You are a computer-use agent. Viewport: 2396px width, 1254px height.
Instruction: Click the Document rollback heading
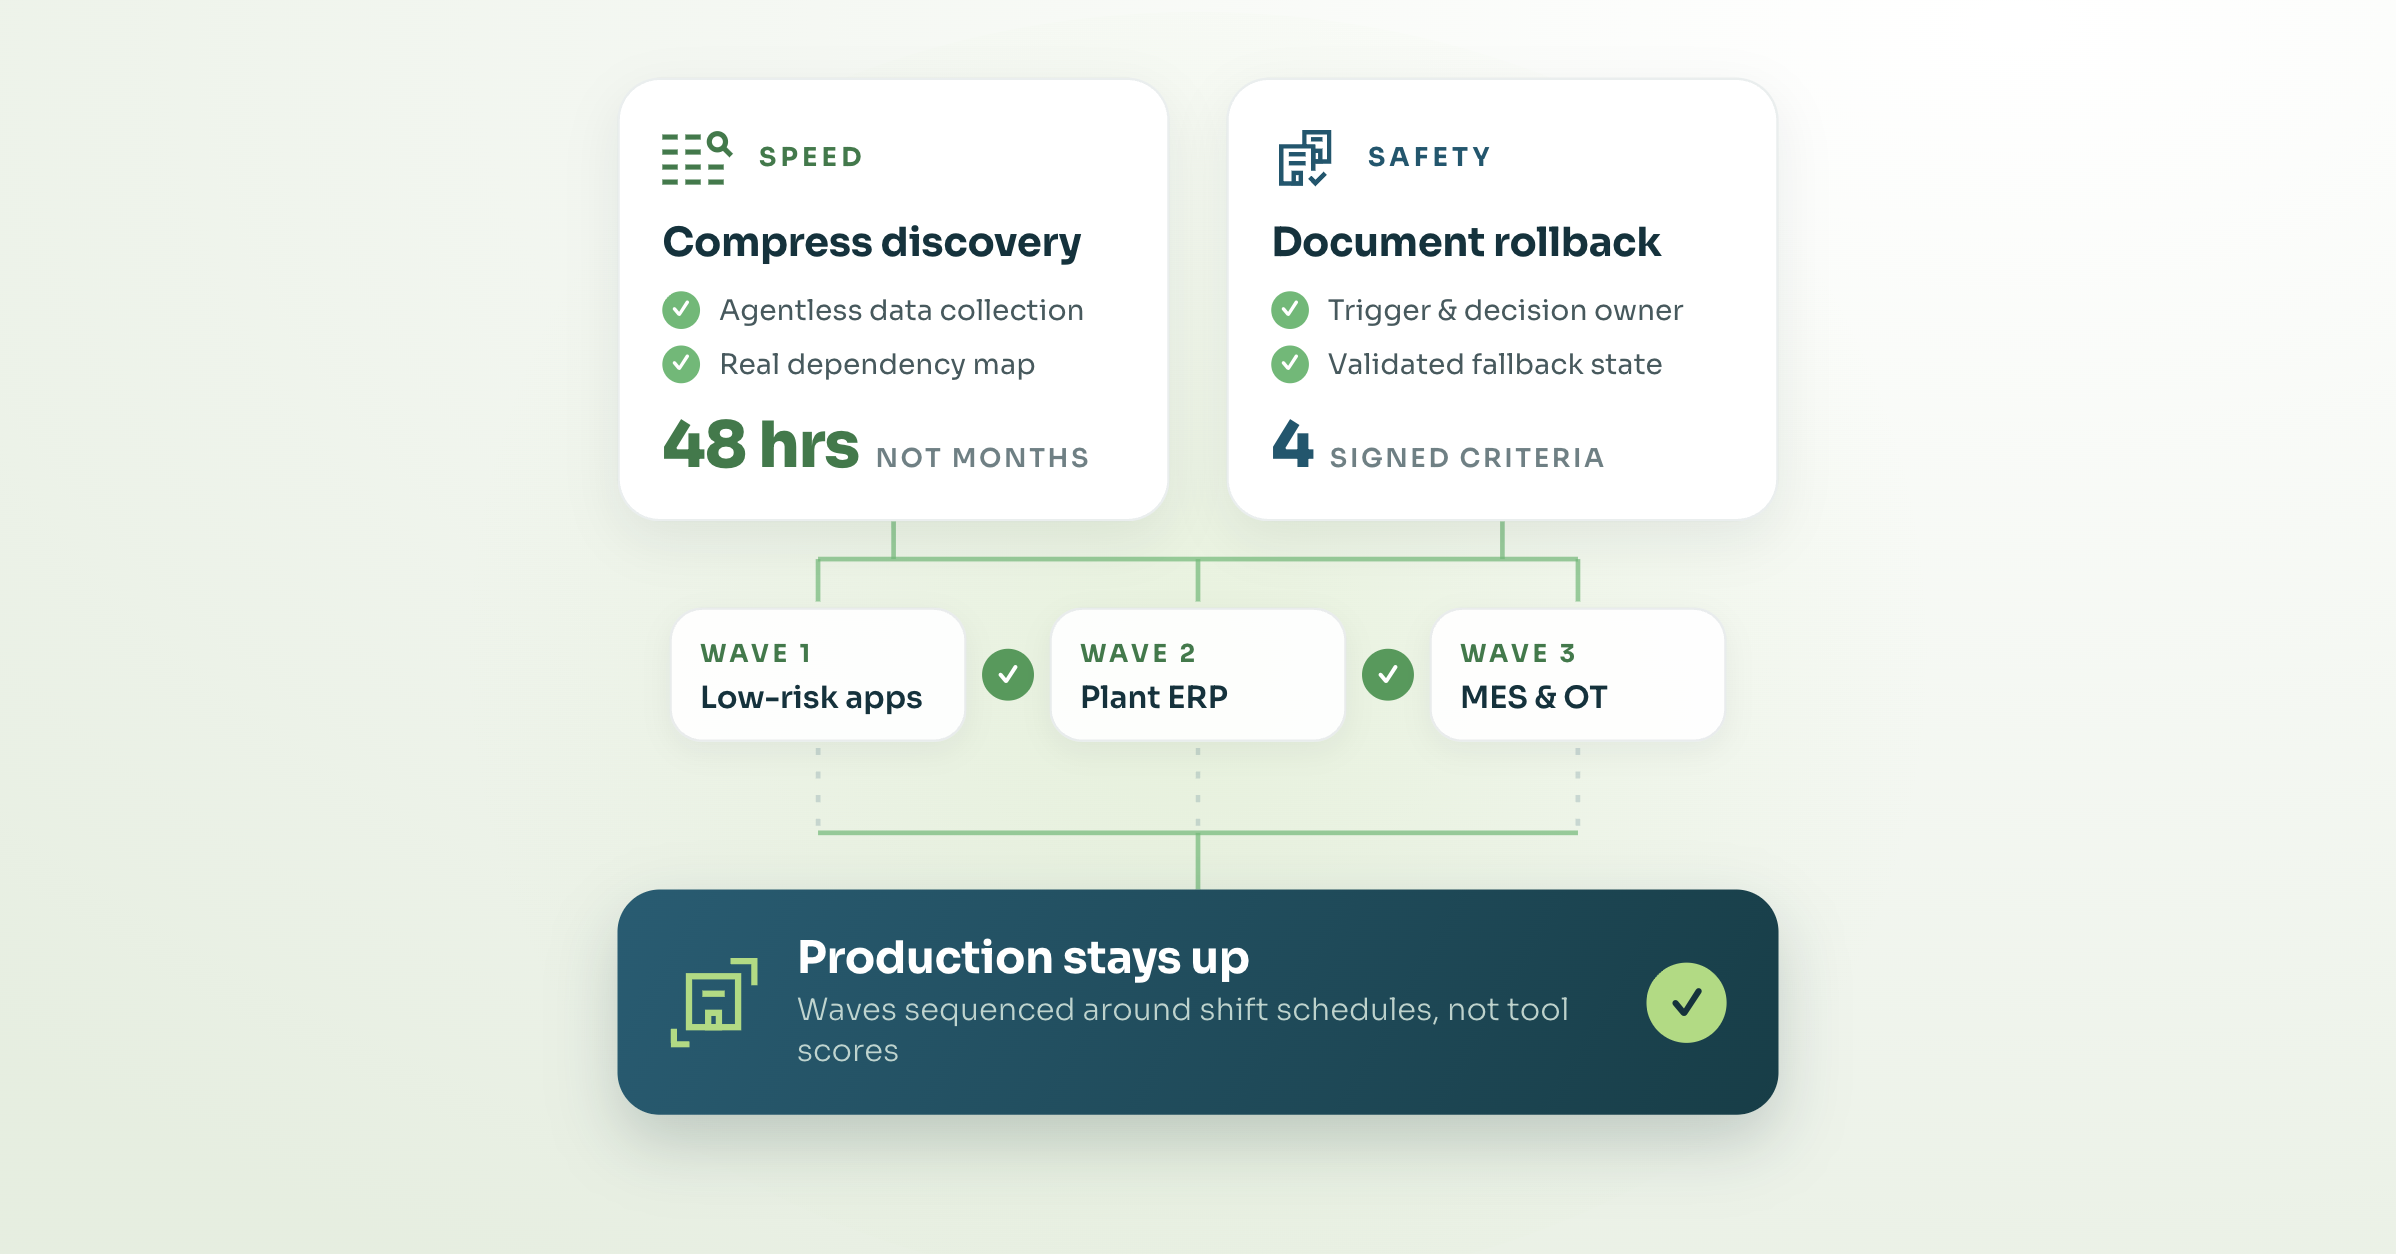pyautogui.click(x=1466, y=242)
